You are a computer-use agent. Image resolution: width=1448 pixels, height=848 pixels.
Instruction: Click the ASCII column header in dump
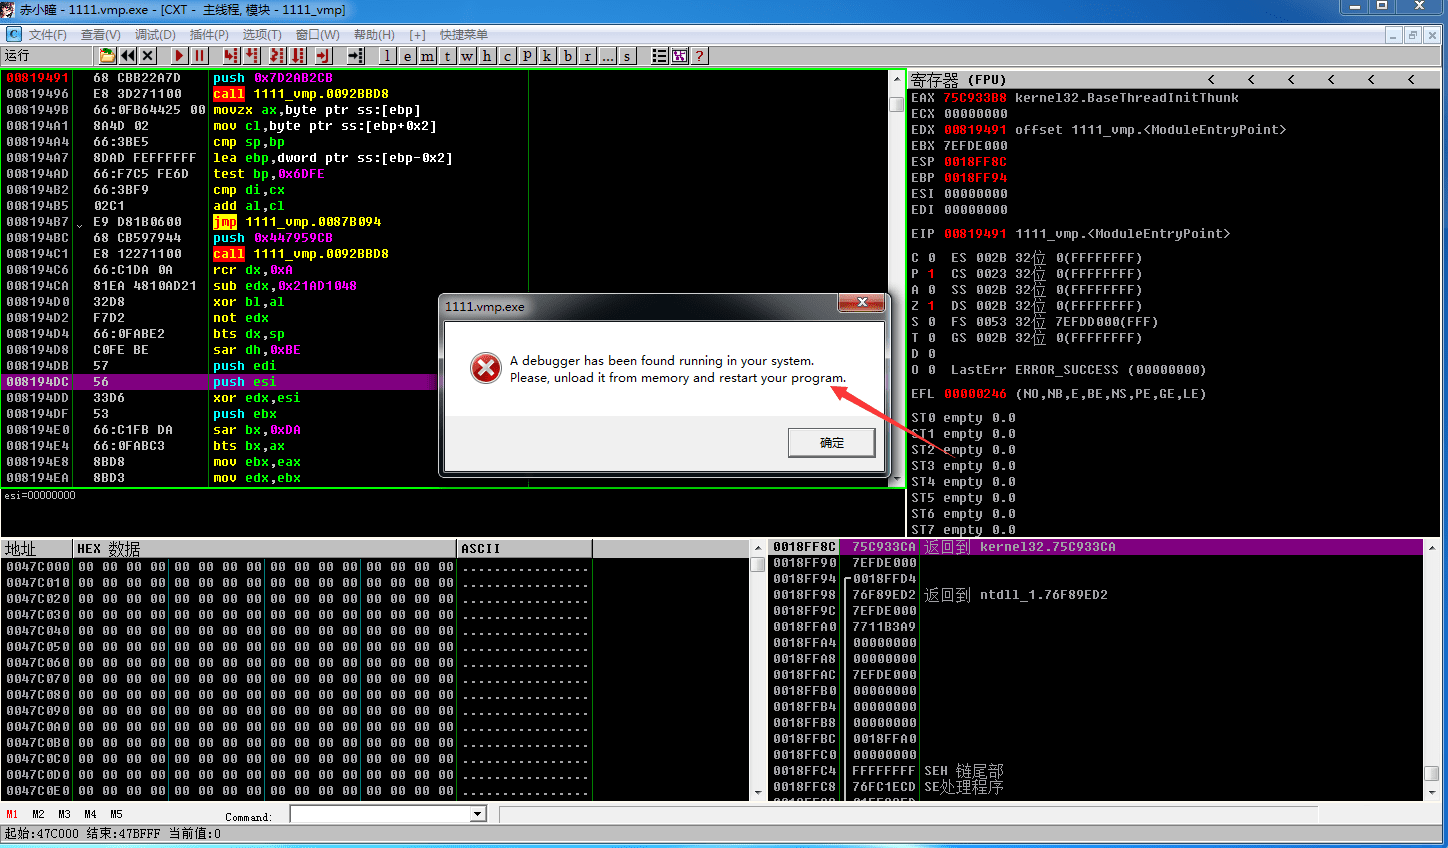(x=525, y=548)
